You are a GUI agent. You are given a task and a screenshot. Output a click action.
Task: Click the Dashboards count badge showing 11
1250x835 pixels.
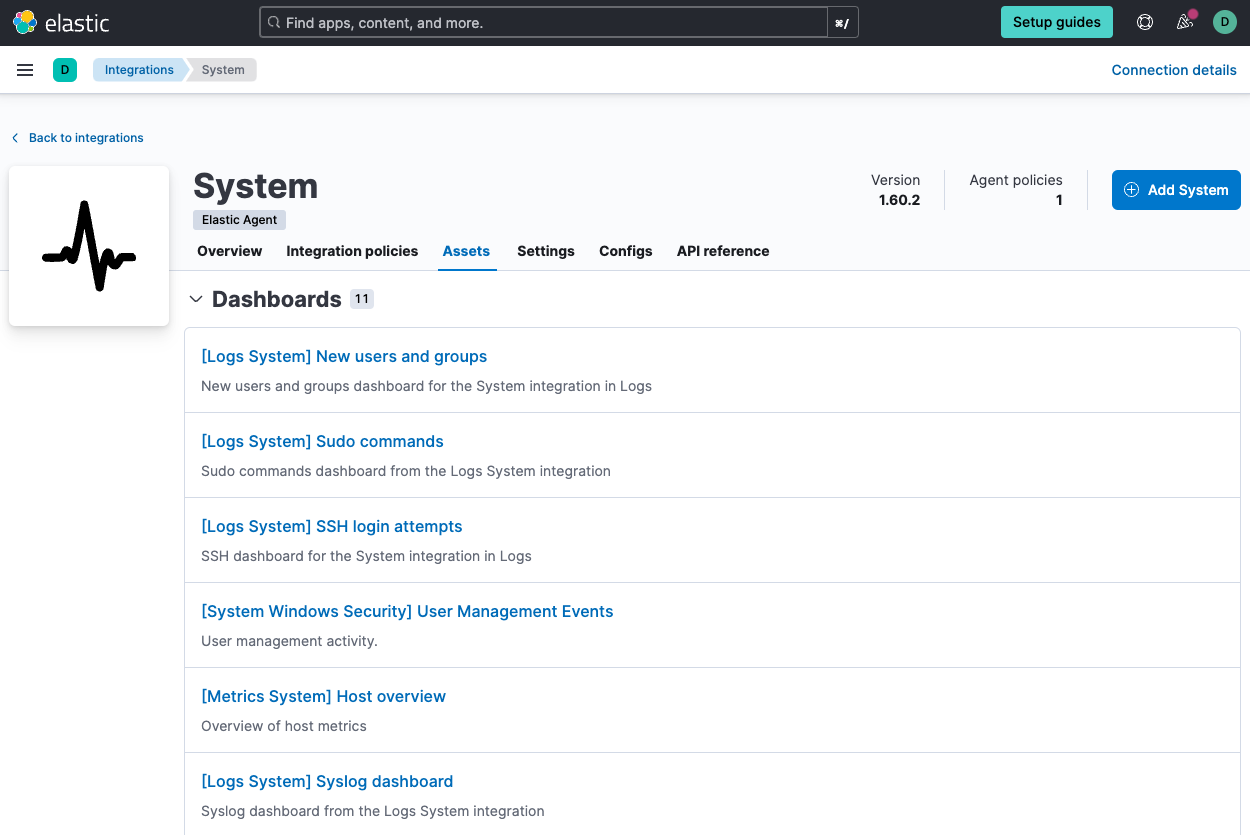click(361, 298)
